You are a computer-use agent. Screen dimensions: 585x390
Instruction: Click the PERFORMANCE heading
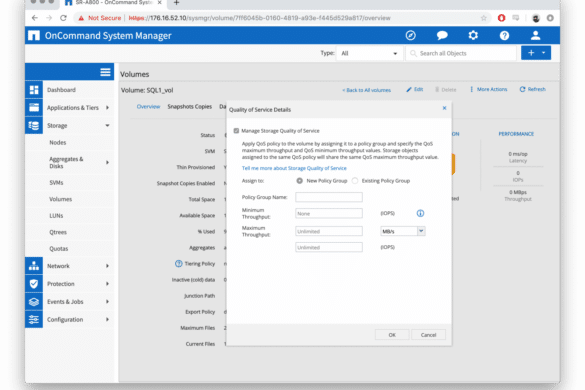[516, 134]
